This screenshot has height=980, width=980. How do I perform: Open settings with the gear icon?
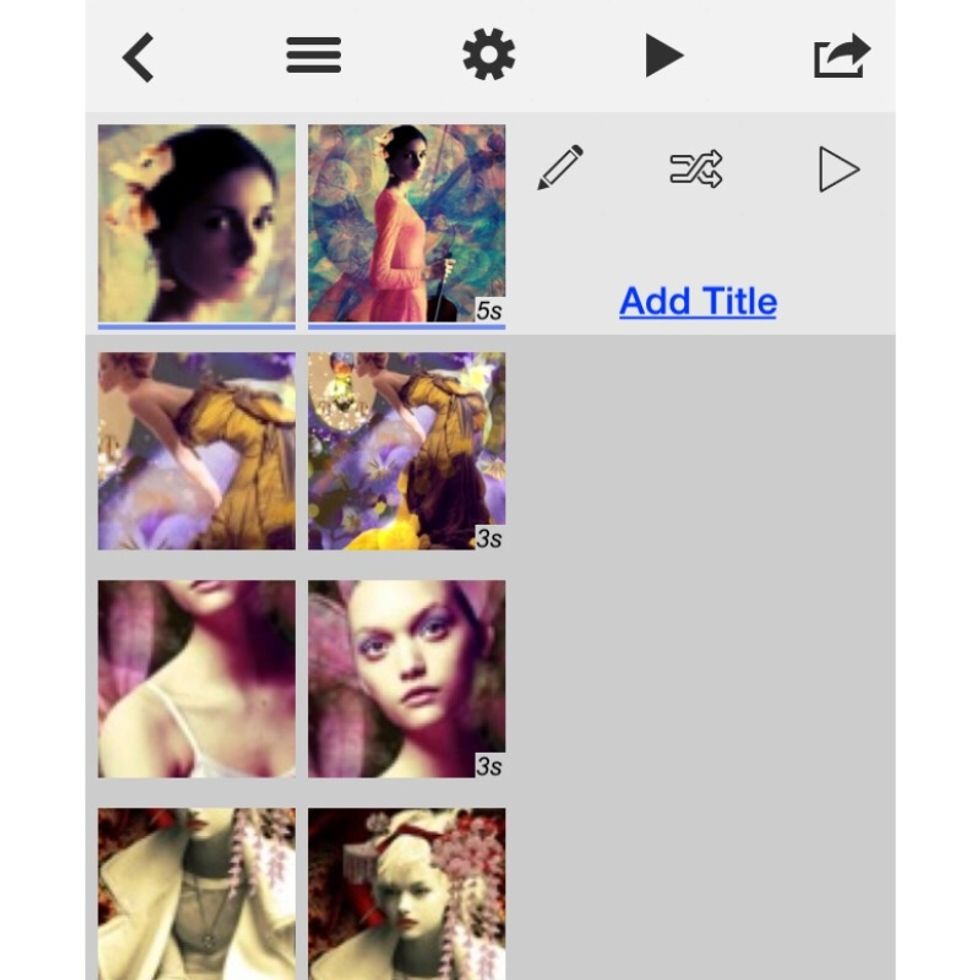coord(489,56)
